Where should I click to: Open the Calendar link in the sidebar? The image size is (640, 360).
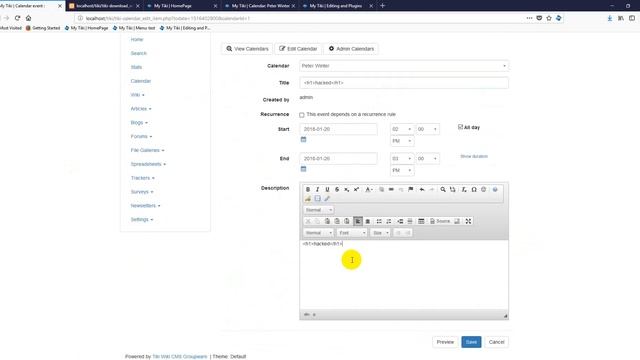click(141, 81)
